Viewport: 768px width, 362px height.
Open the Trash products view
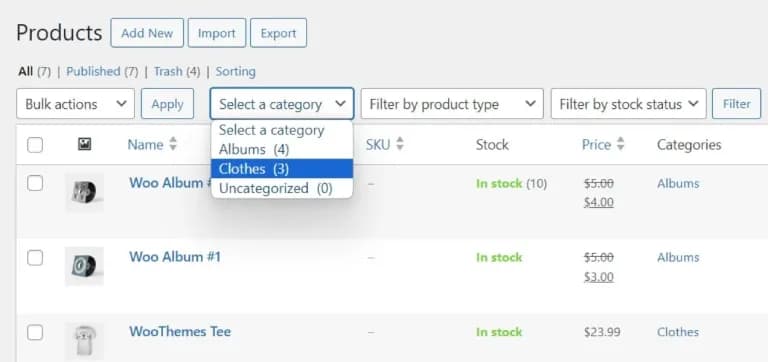pyautogui.click(x=168, y=72)
